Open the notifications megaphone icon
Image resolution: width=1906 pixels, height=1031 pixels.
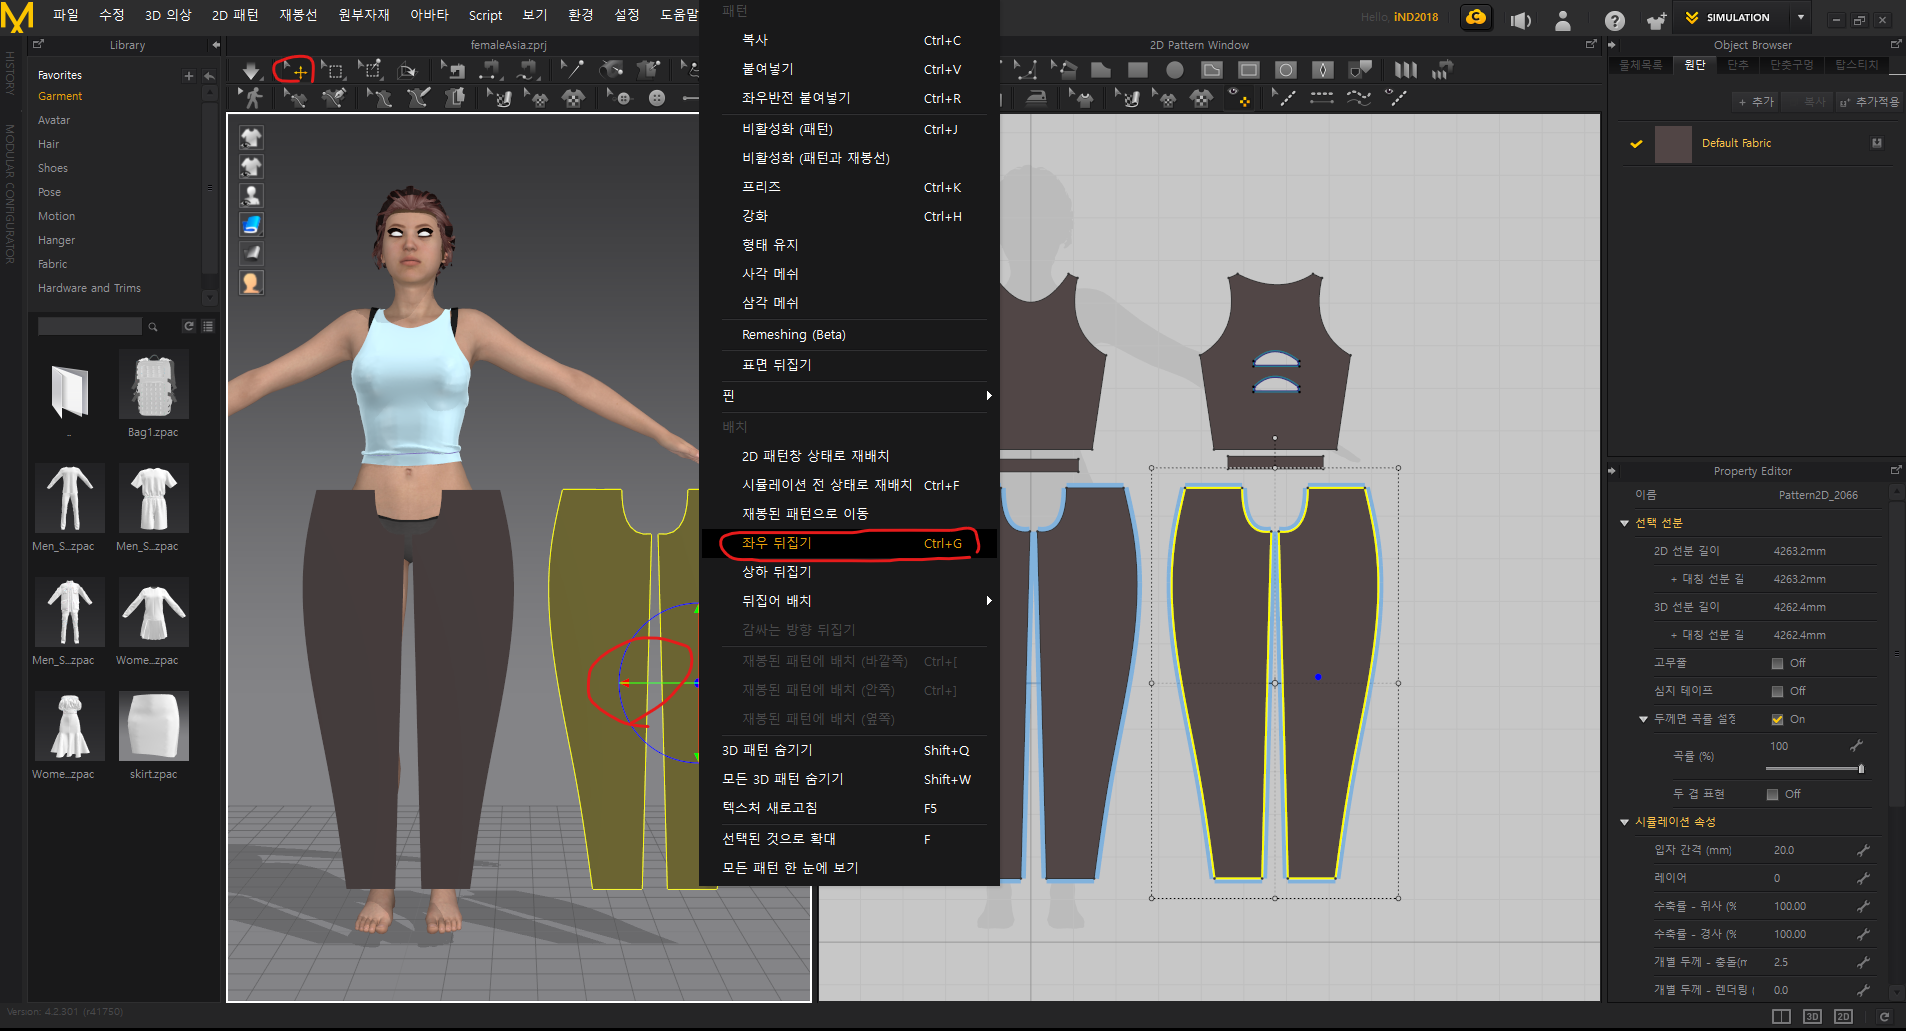tap(1520, 20)
